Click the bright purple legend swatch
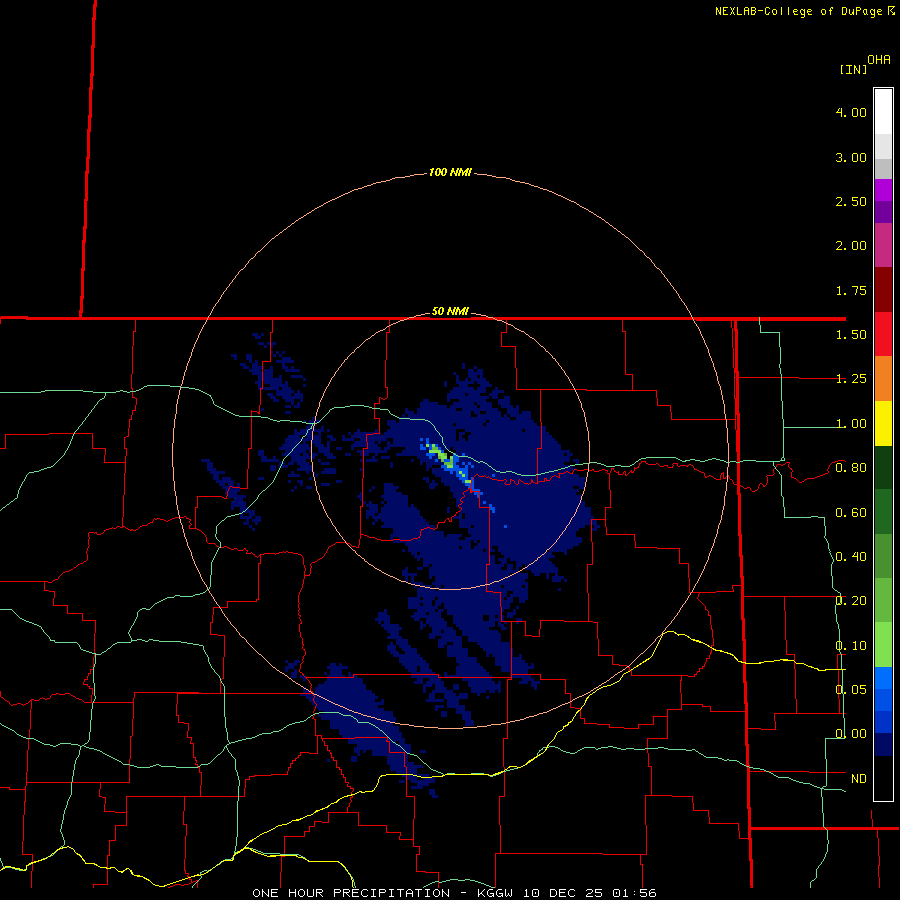The image size is (900, 900). pos(883,191)
